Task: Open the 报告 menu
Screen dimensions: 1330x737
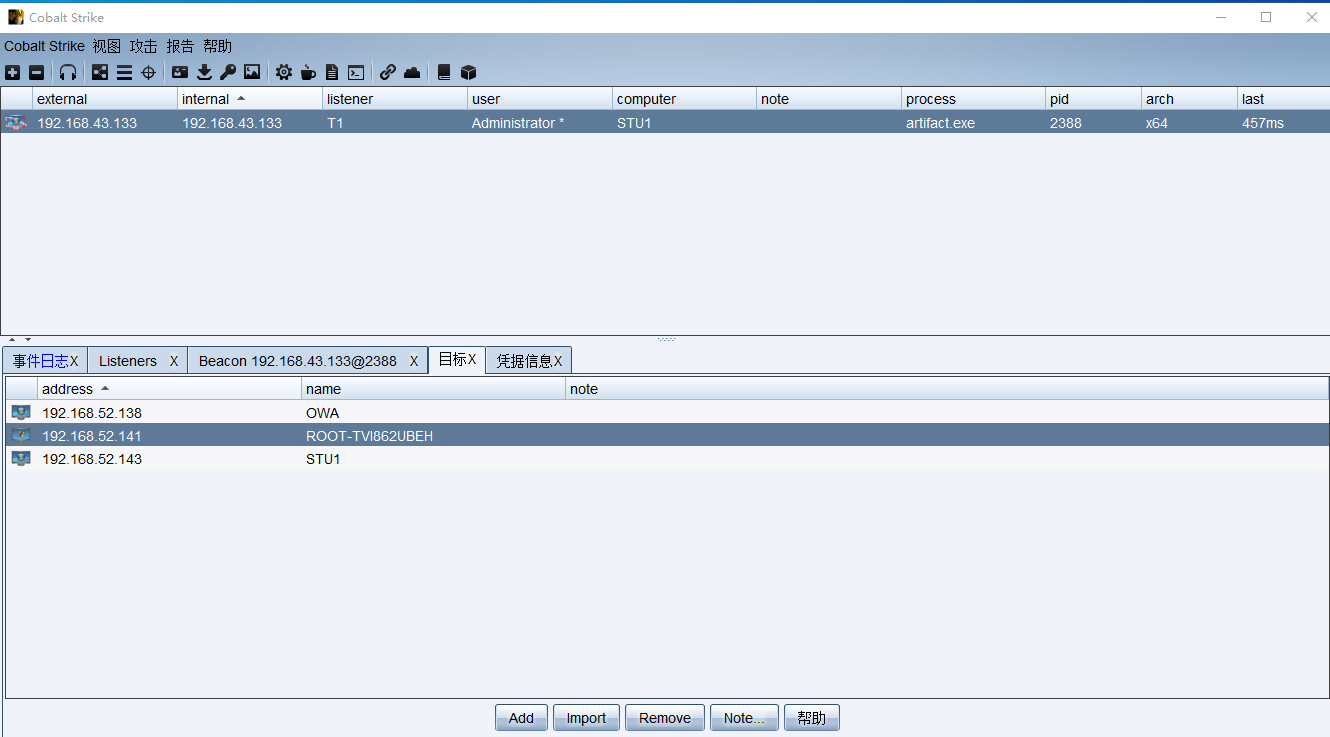Action: tap(181, 46)
